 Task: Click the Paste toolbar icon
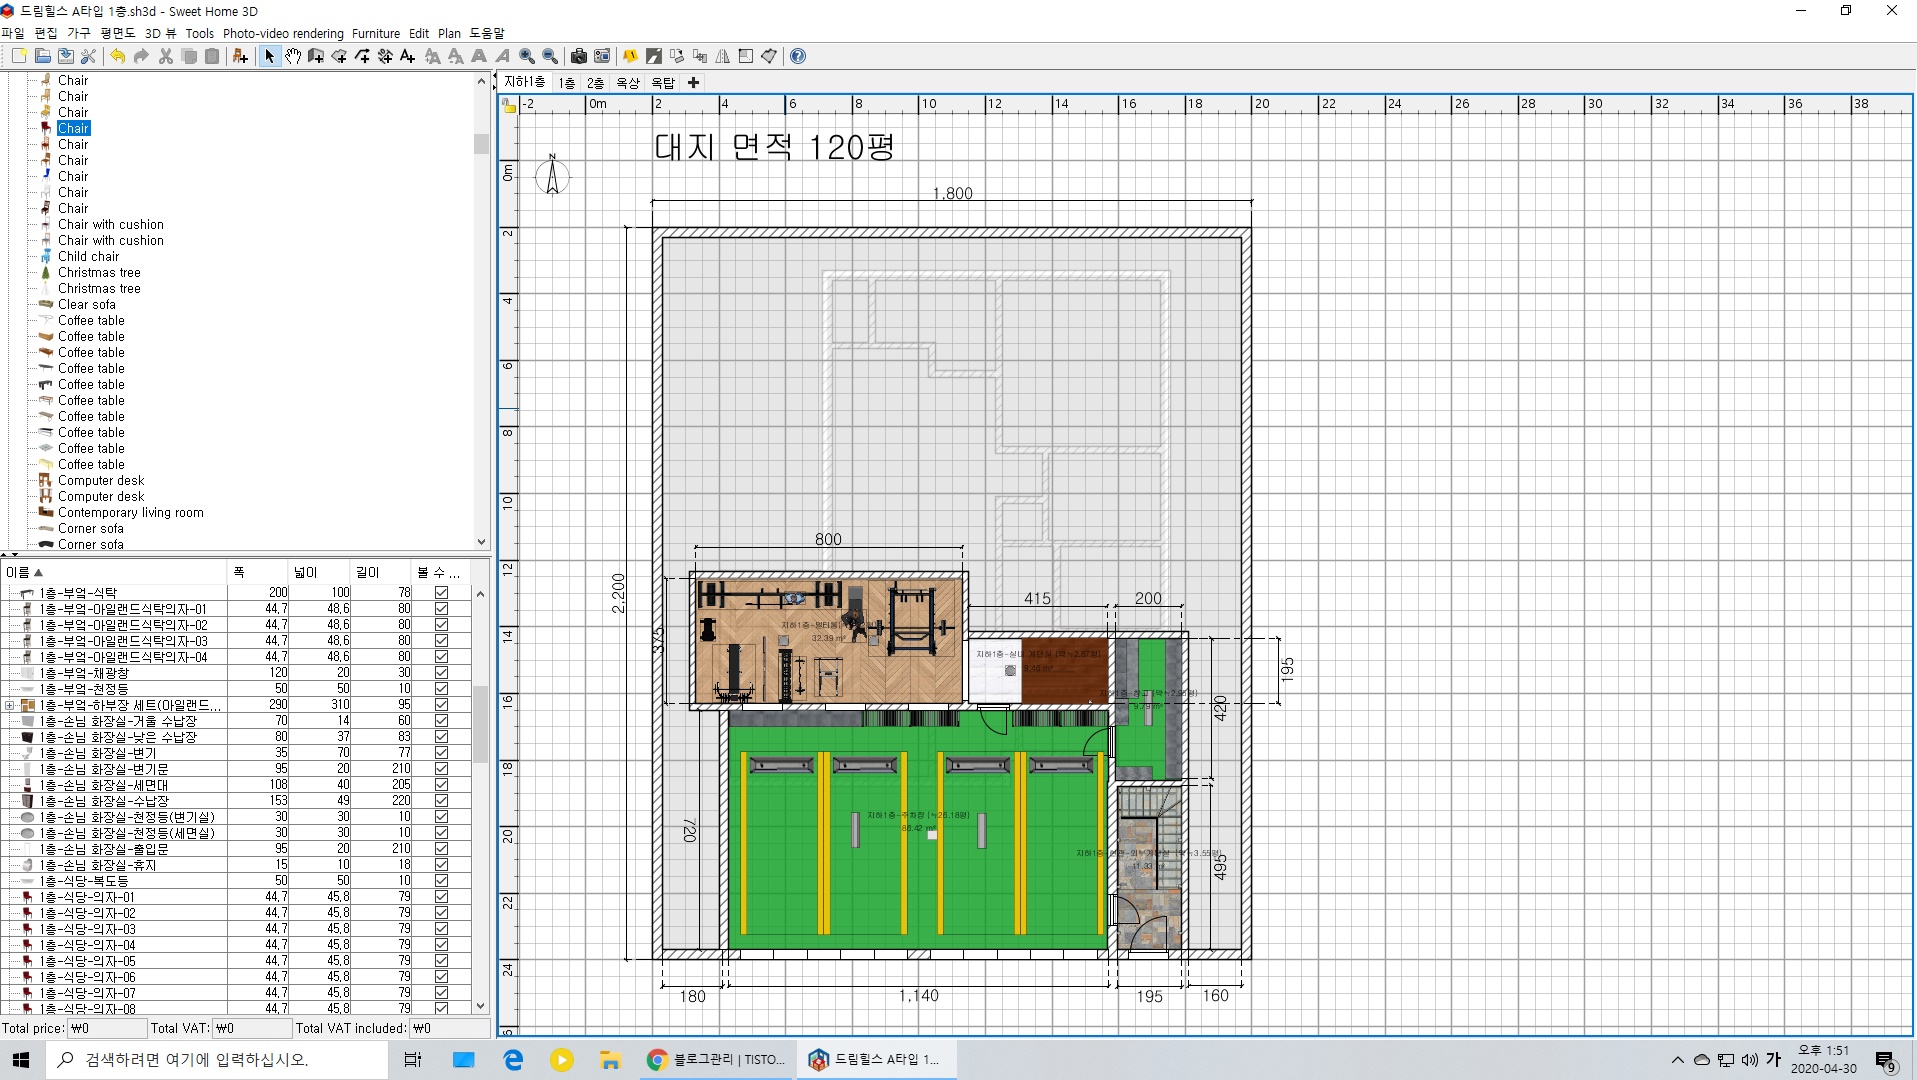(212, 56)
